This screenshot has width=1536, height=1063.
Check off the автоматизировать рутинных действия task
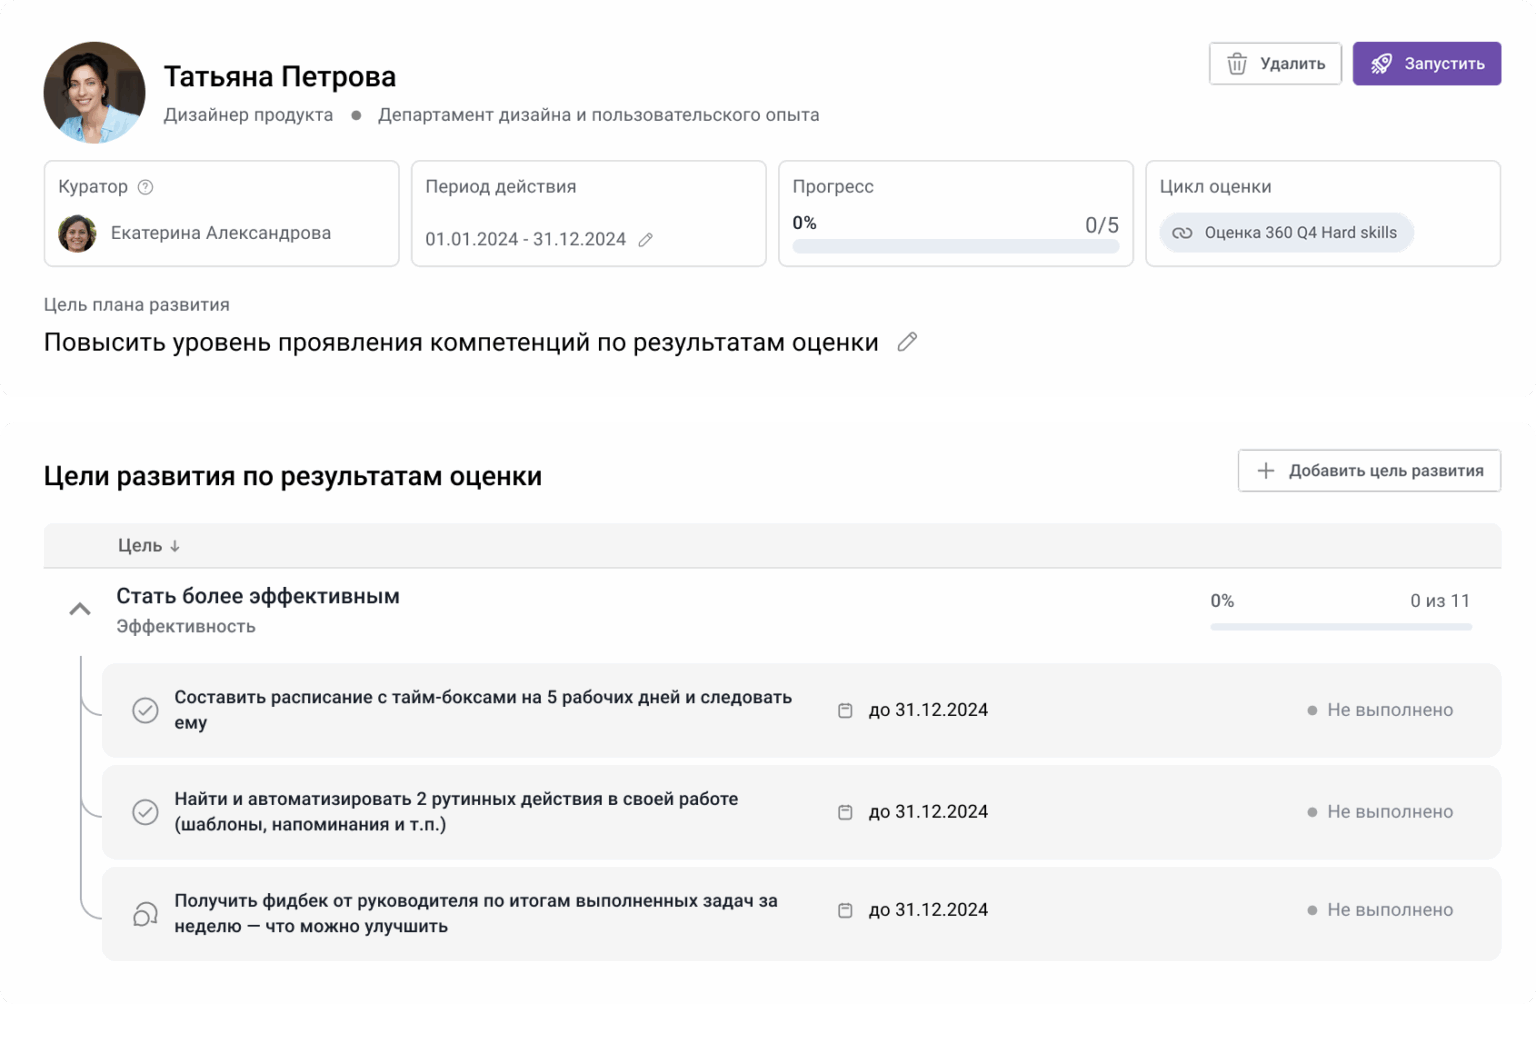[145, 812]
